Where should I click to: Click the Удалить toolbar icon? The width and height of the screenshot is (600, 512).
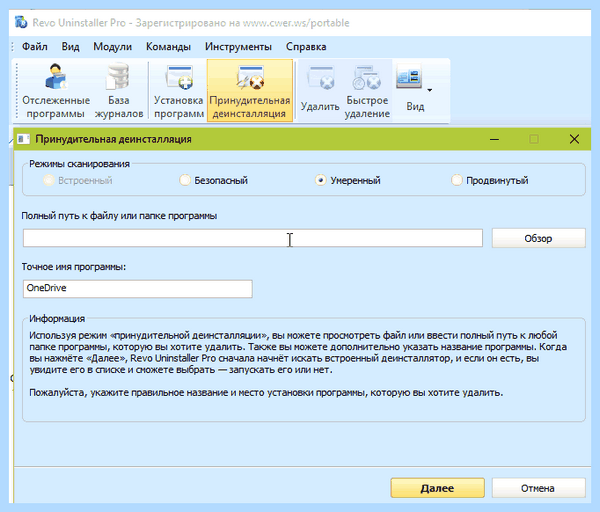point(320,91)
